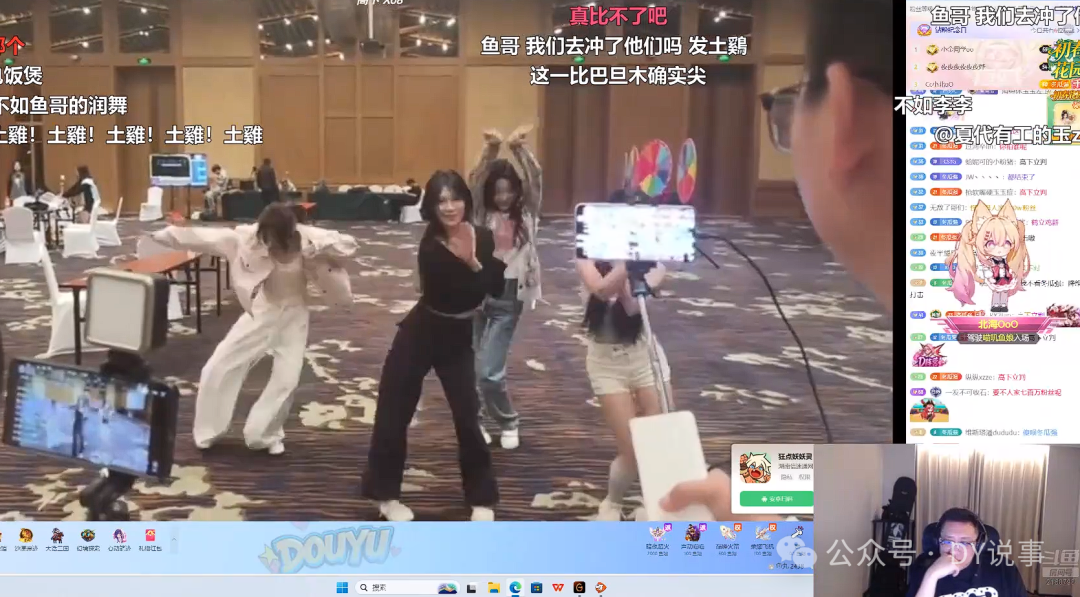1080x597 pixels.
Task: Open the game ad app icon
Action: pos(756,468)
